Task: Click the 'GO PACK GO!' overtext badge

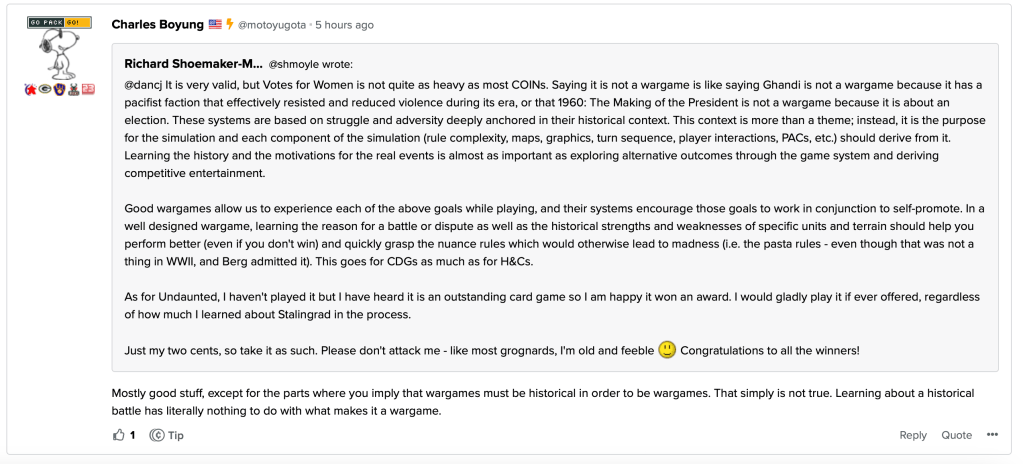Action: tap(59, 22)
